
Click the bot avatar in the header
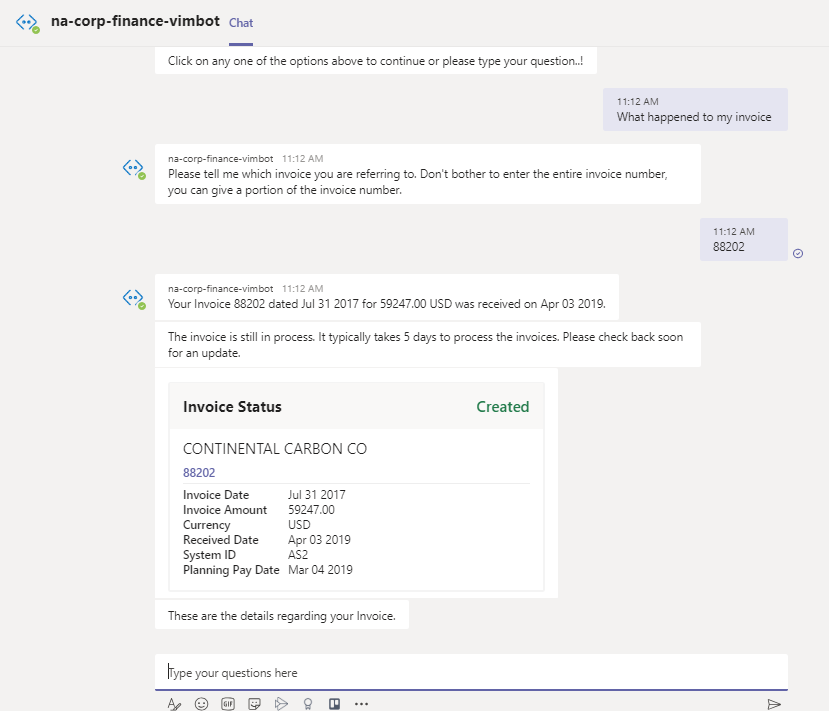27,22
